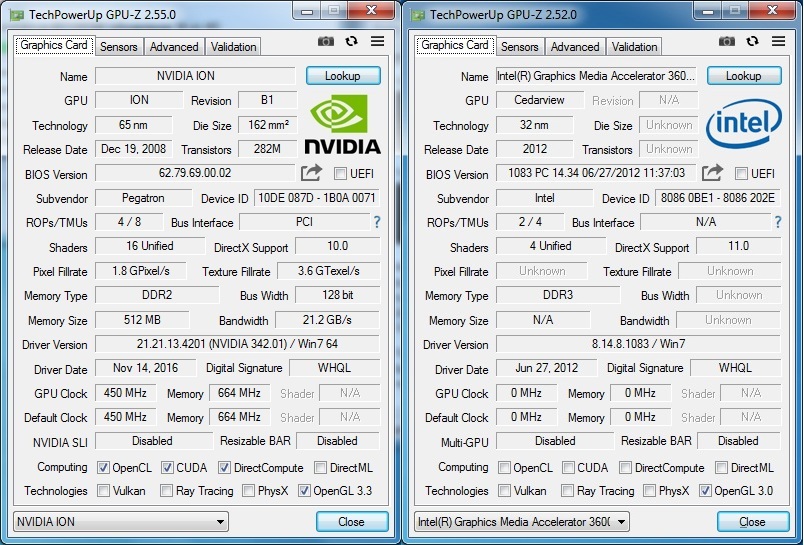Click Lookup button for NVIDIA ION
Screen dimensions: 804x545
[x=343, y=76]
